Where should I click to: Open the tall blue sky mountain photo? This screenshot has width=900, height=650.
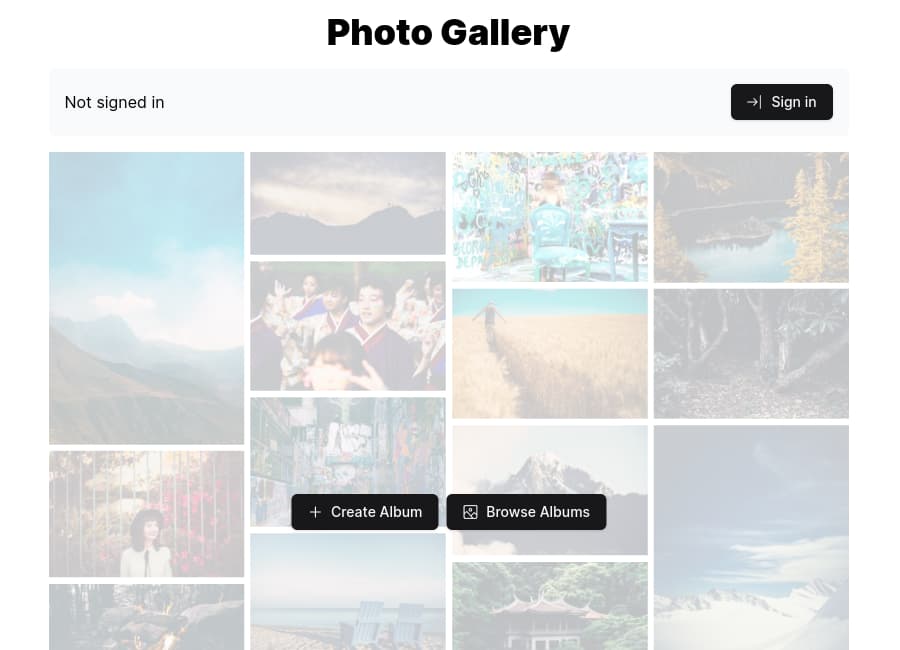146,298
